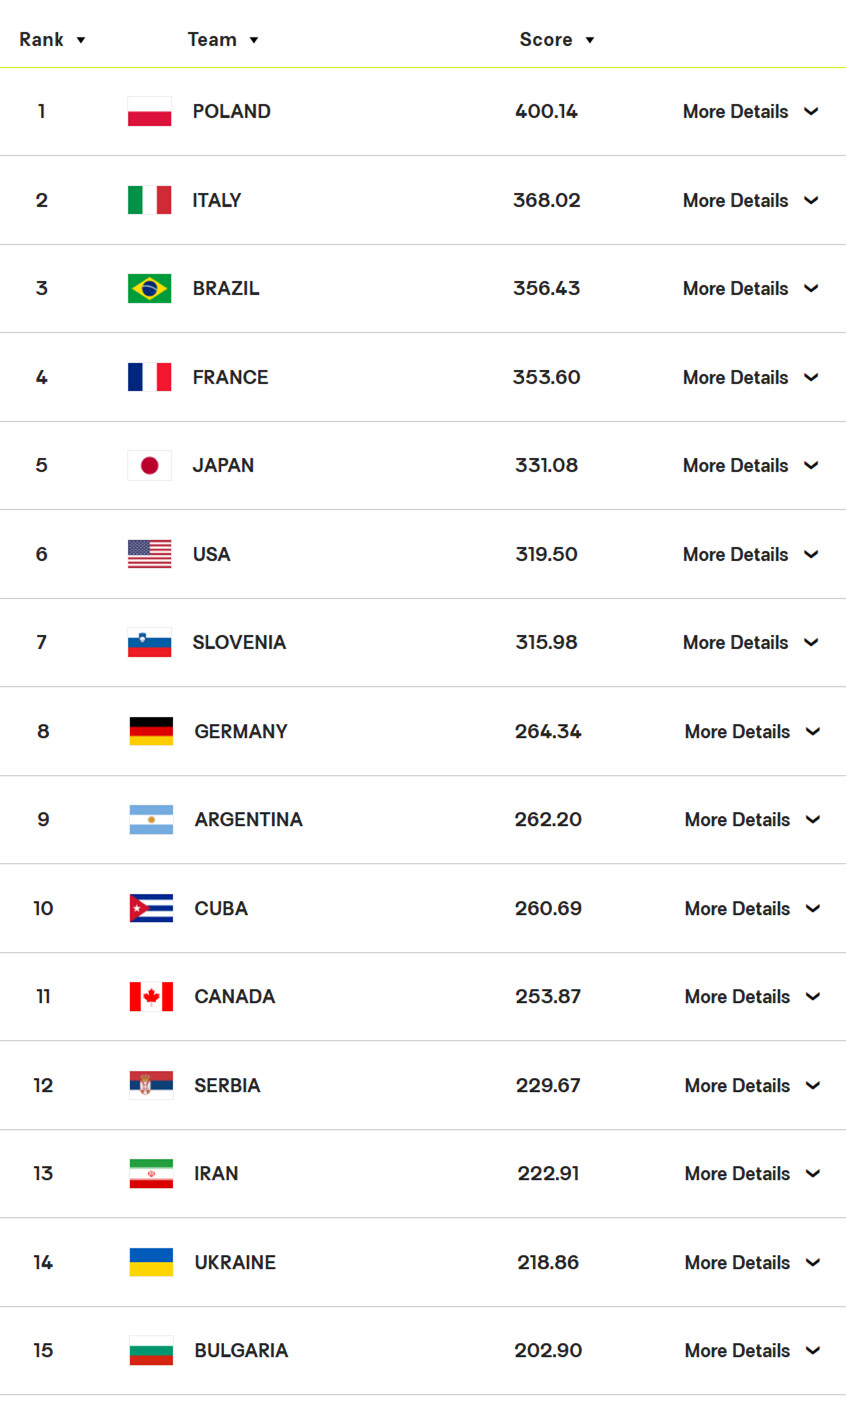This screenshot has width=846, height=1401.
Task: Expand More Details for Slovenia
Action: pos(750,642)
